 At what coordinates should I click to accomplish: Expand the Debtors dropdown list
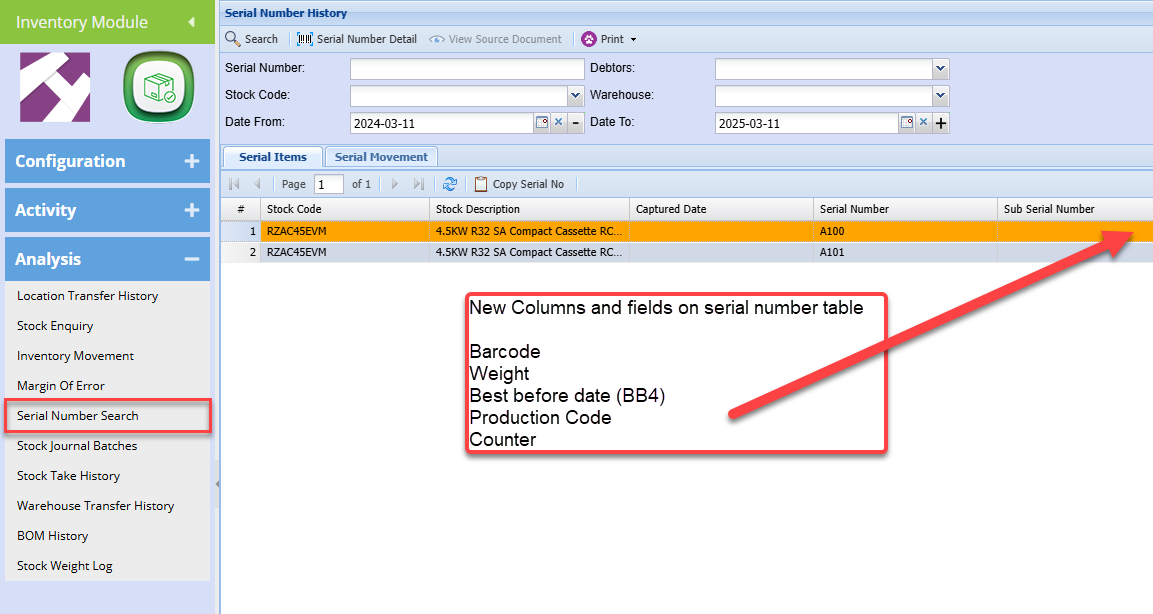pos(940,69)
